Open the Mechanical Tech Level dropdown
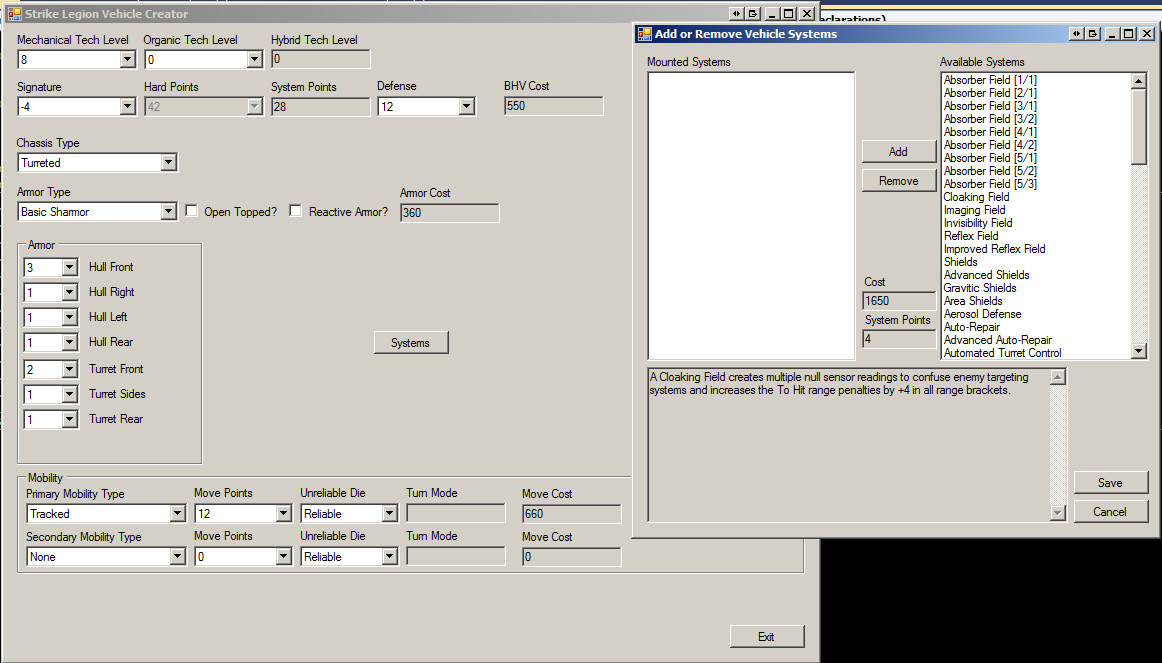Screen dimensions: 1162x663 (127, 60)
